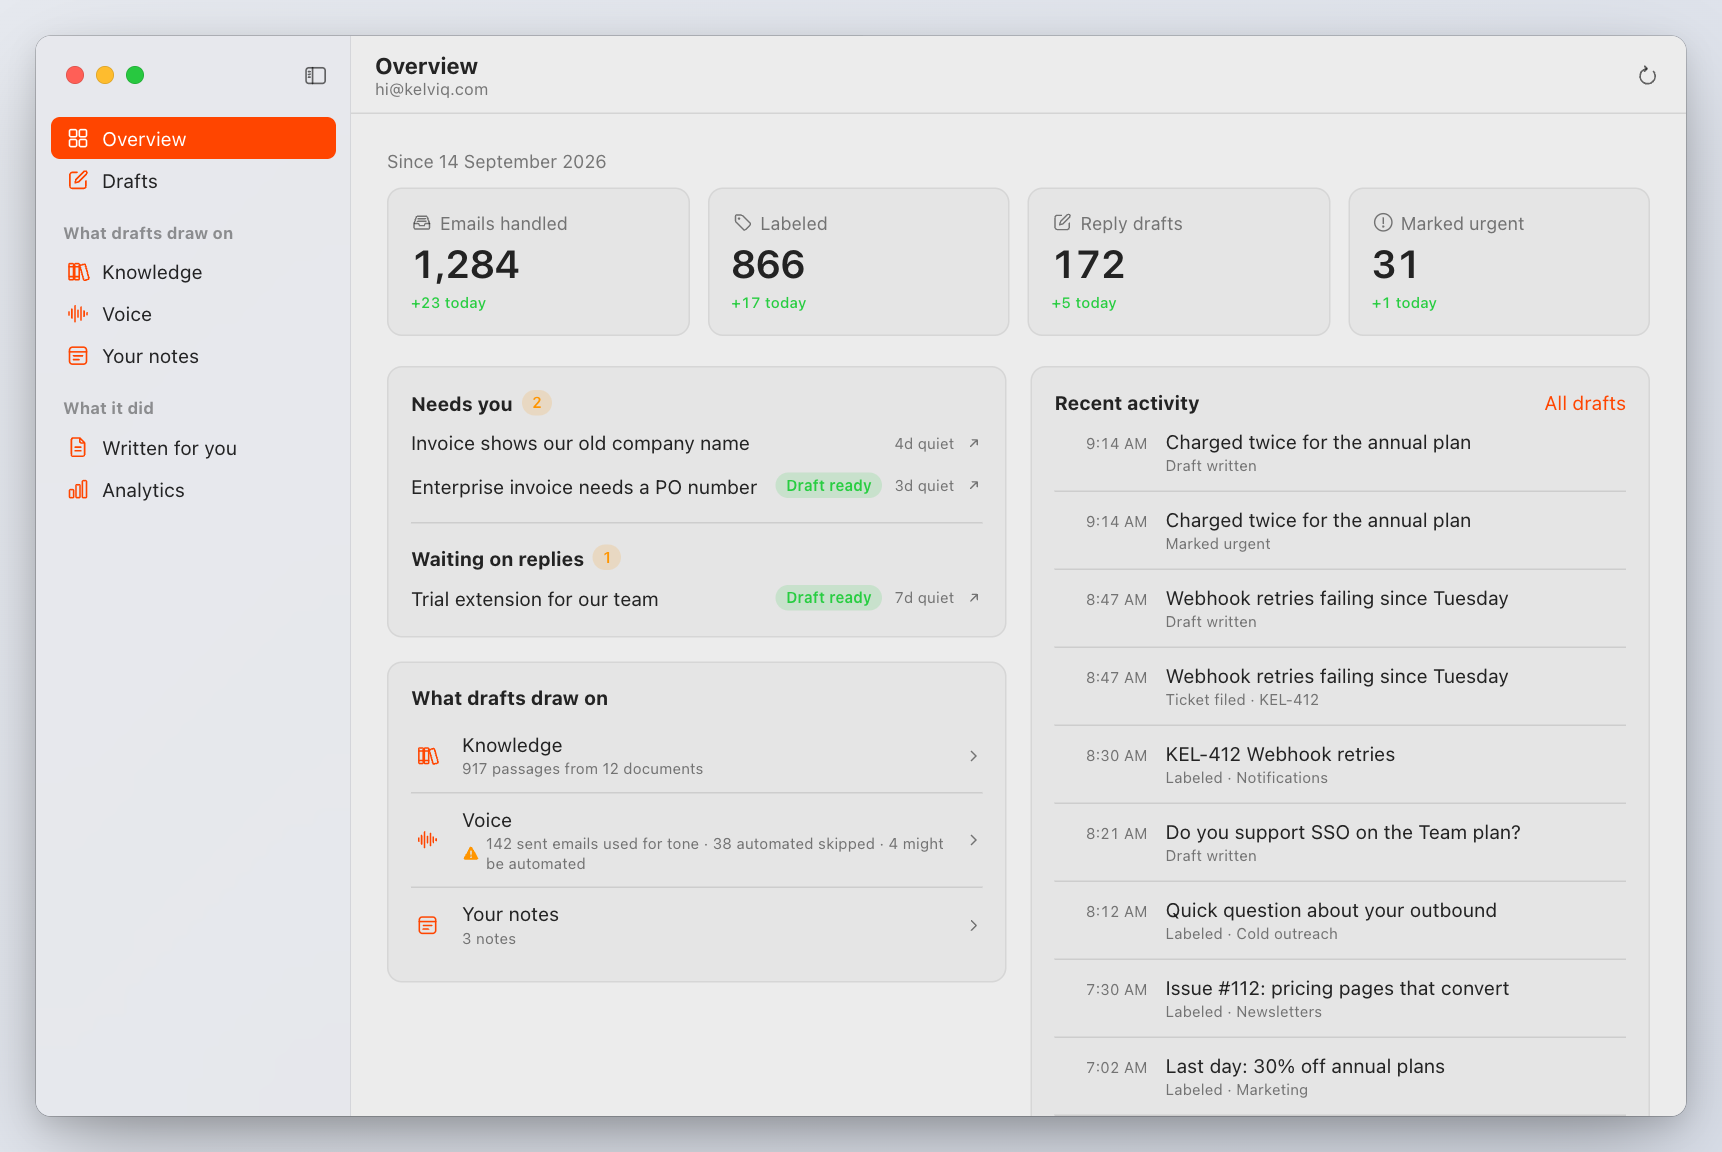Click the Voice warning triangle icon
1722x1152 pixels.
[x=471, y=853]
